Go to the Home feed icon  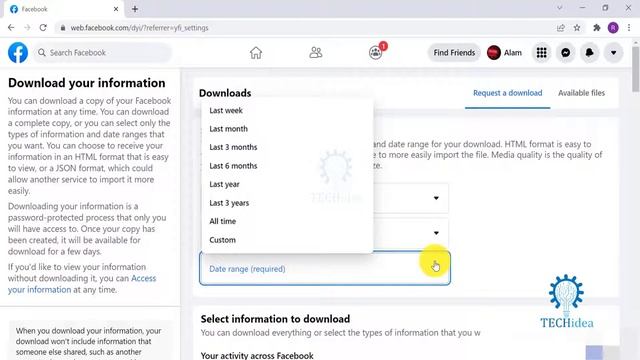click(256, 53)
